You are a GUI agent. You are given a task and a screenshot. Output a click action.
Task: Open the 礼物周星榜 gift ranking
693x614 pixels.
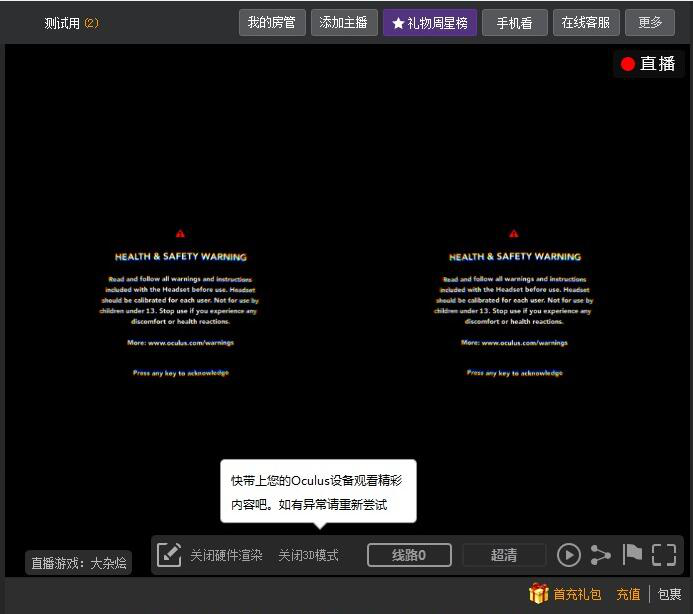pos(430,23)
